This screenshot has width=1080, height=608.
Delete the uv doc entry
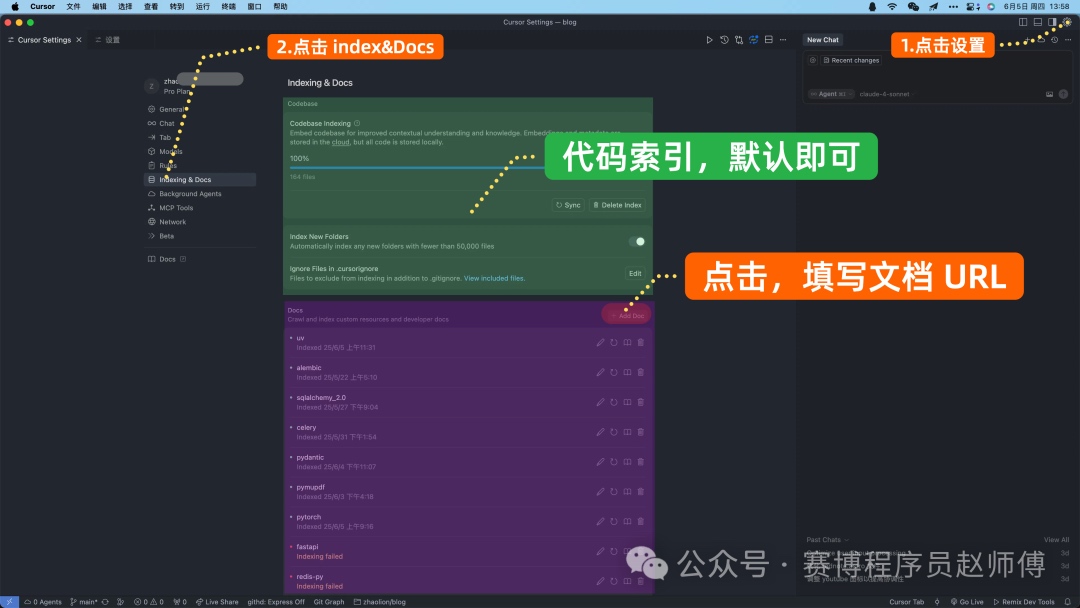click(x=641, y=342)
